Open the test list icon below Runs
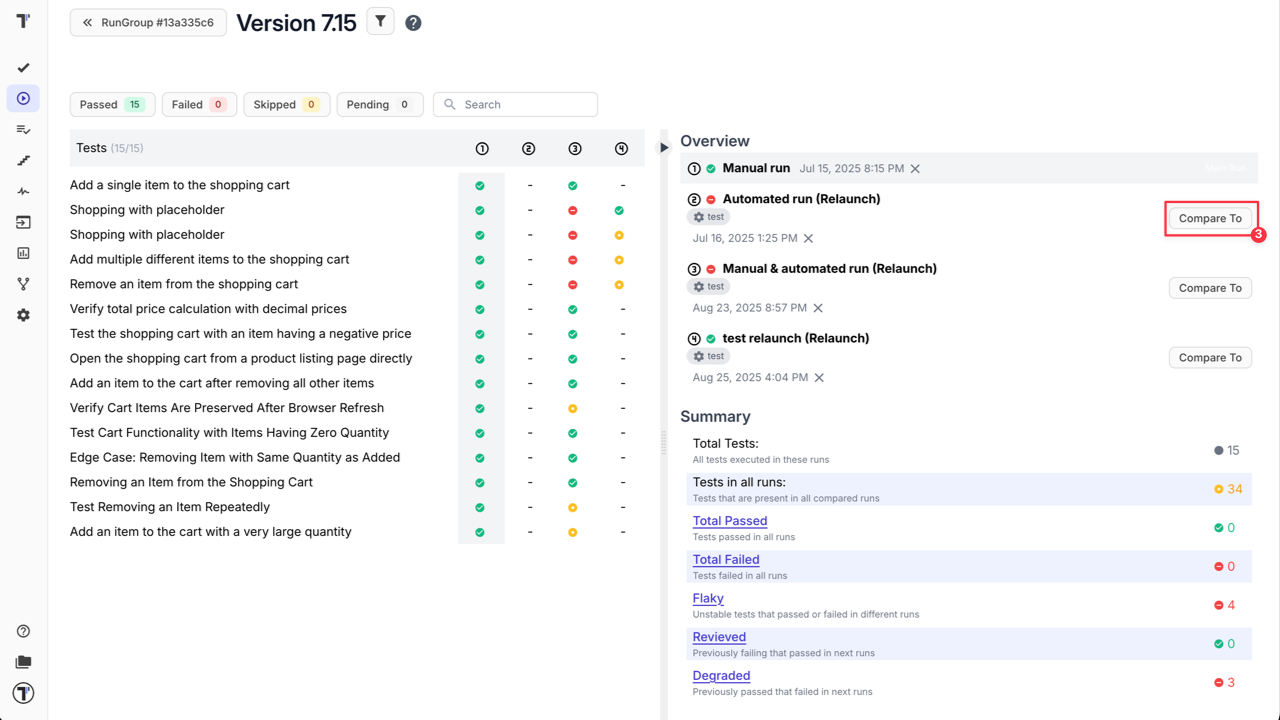Image resolution: width=1280 pixels, height=720 pixels. 23,129
